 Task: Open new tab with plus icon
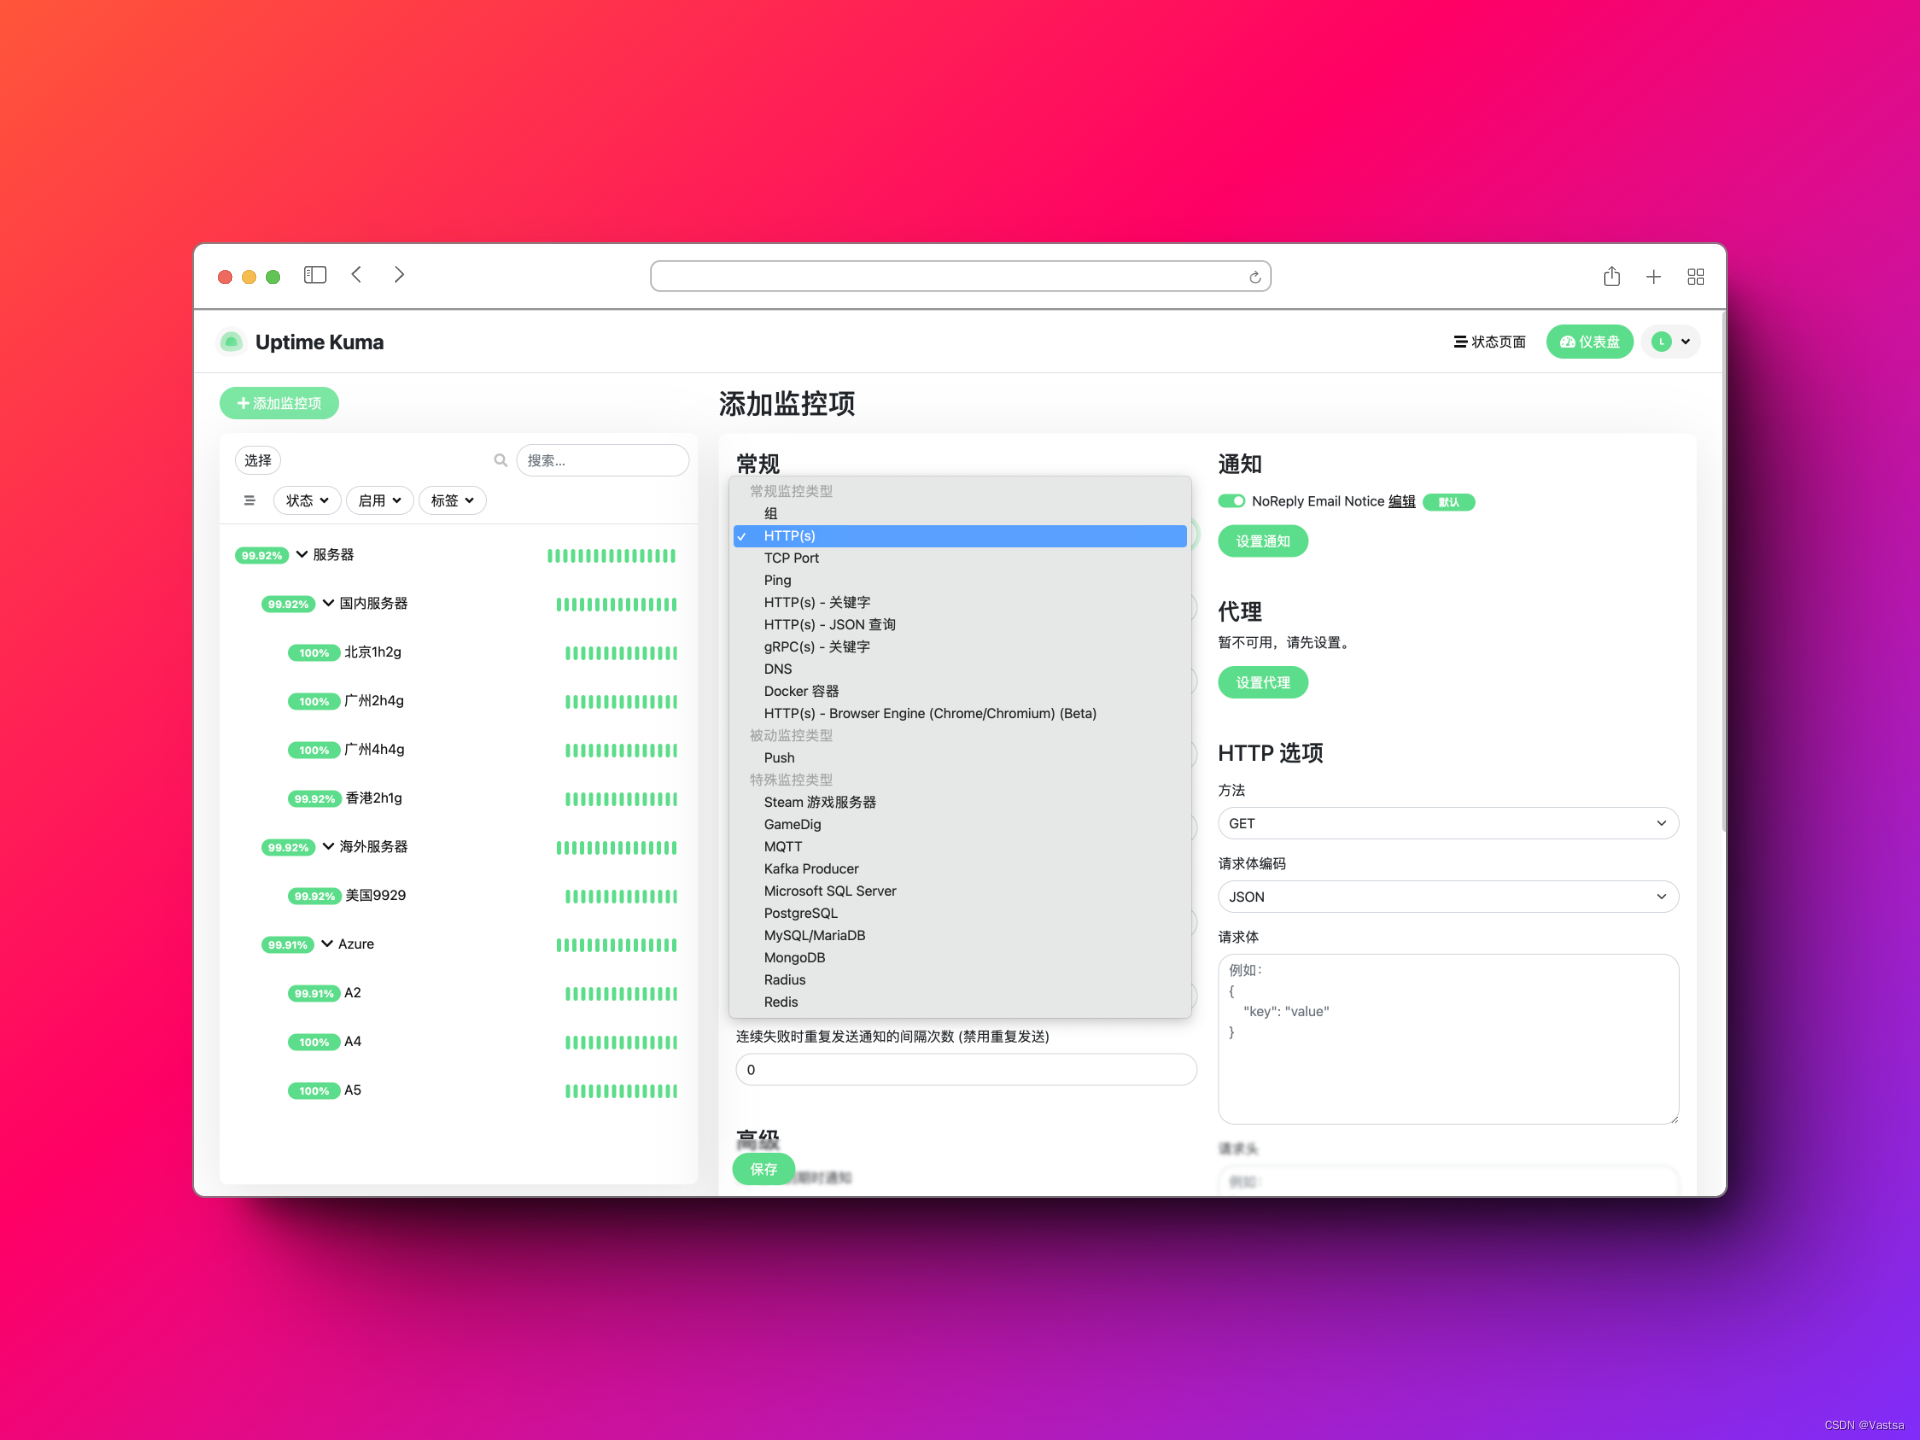(x=1653, y=277)
